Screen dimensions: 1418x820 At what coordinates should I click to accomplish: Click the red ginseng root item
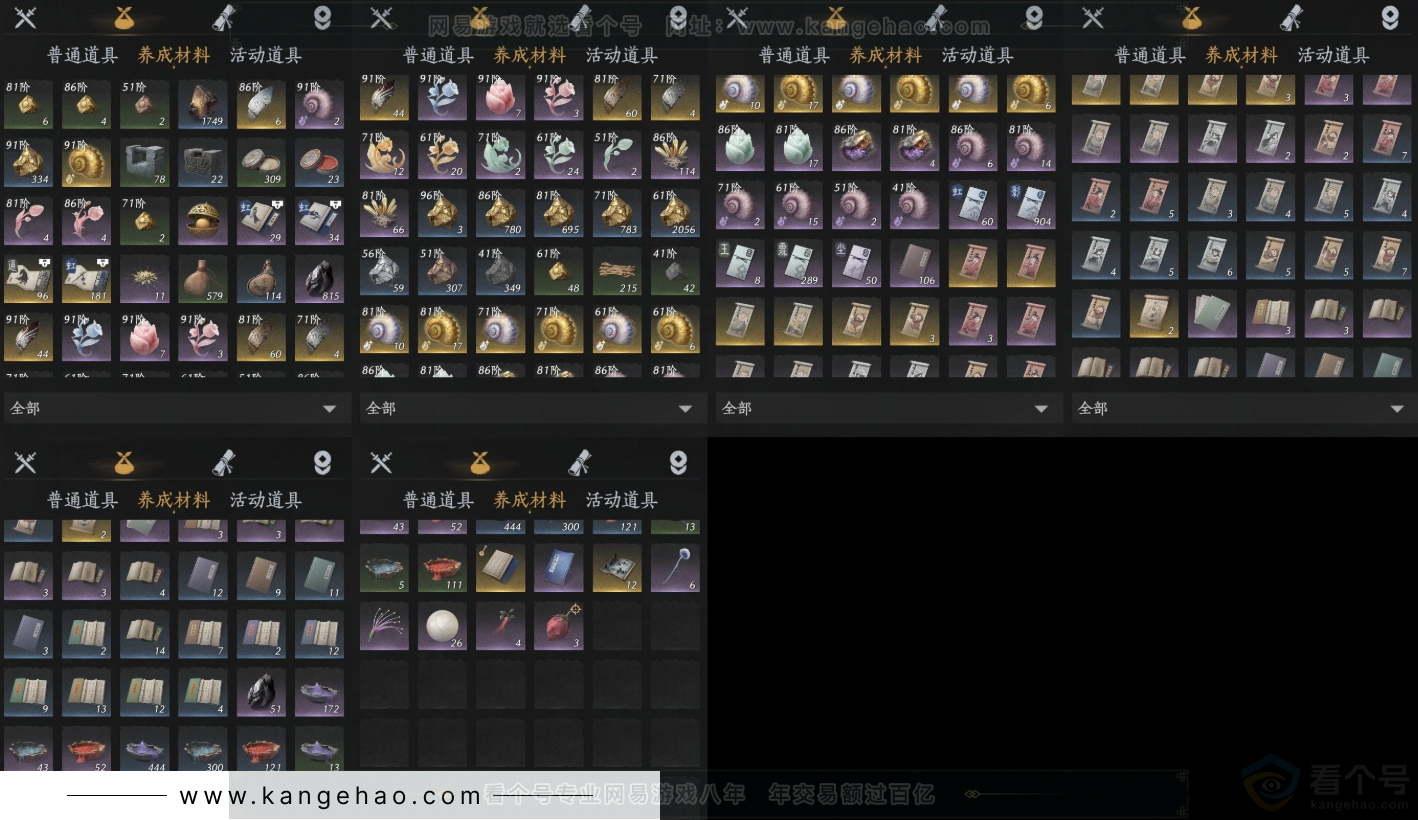(500, 626)
